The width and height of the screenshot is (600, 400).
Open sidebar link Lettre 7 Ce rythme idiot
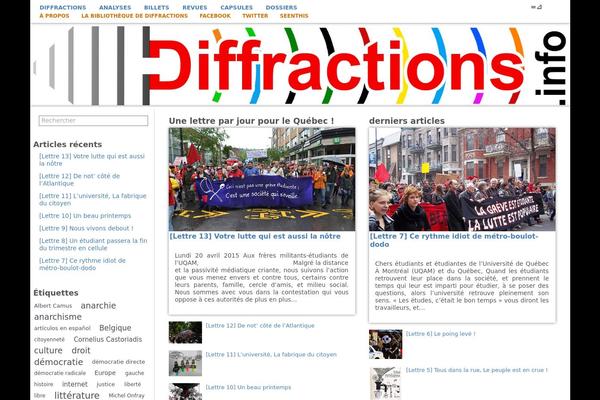pyautogui.click(x=82, y=264)
